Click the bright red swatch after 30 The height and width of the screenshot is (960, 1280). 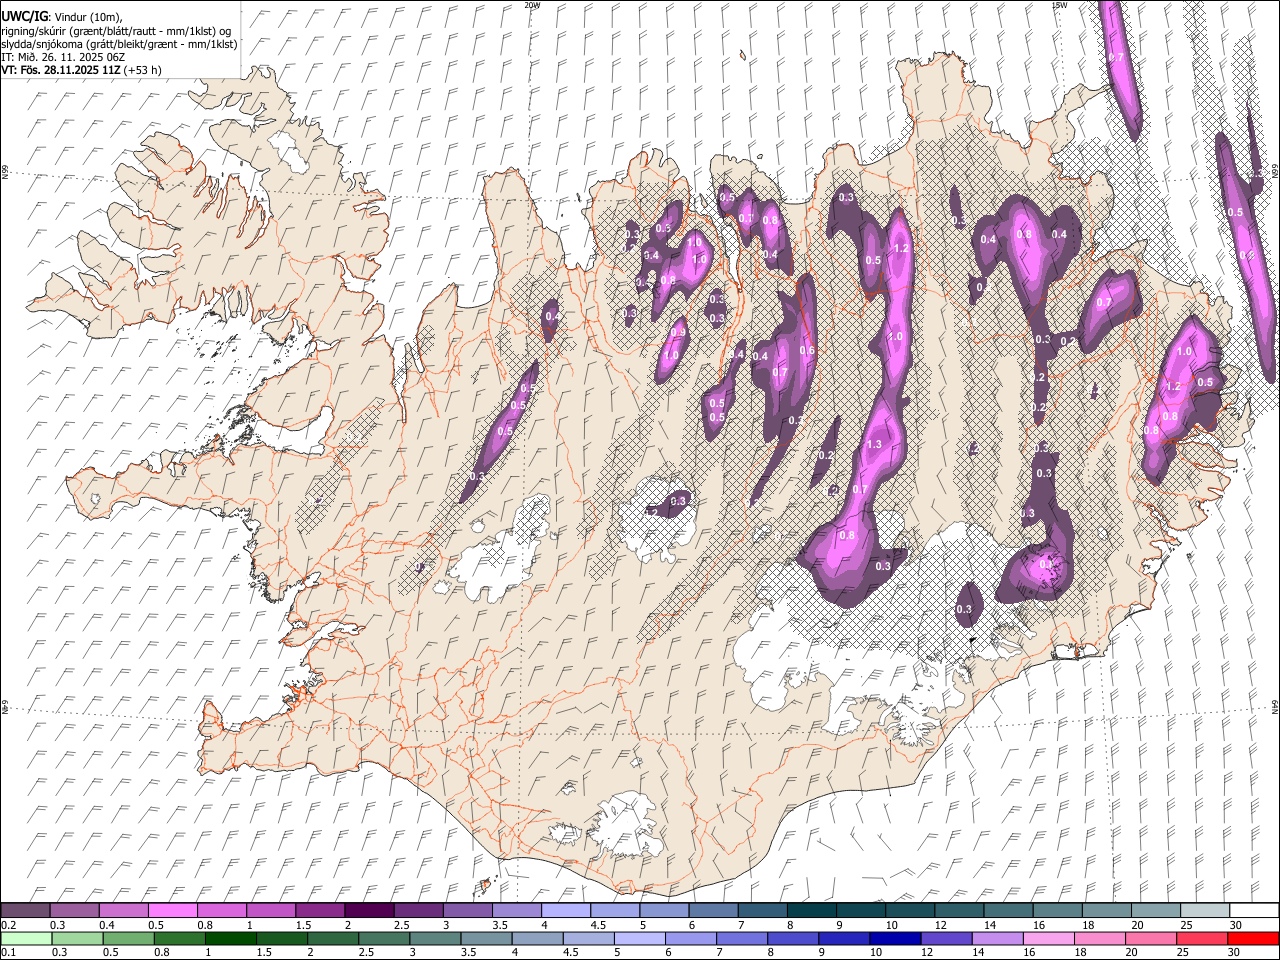[1253, 938]
